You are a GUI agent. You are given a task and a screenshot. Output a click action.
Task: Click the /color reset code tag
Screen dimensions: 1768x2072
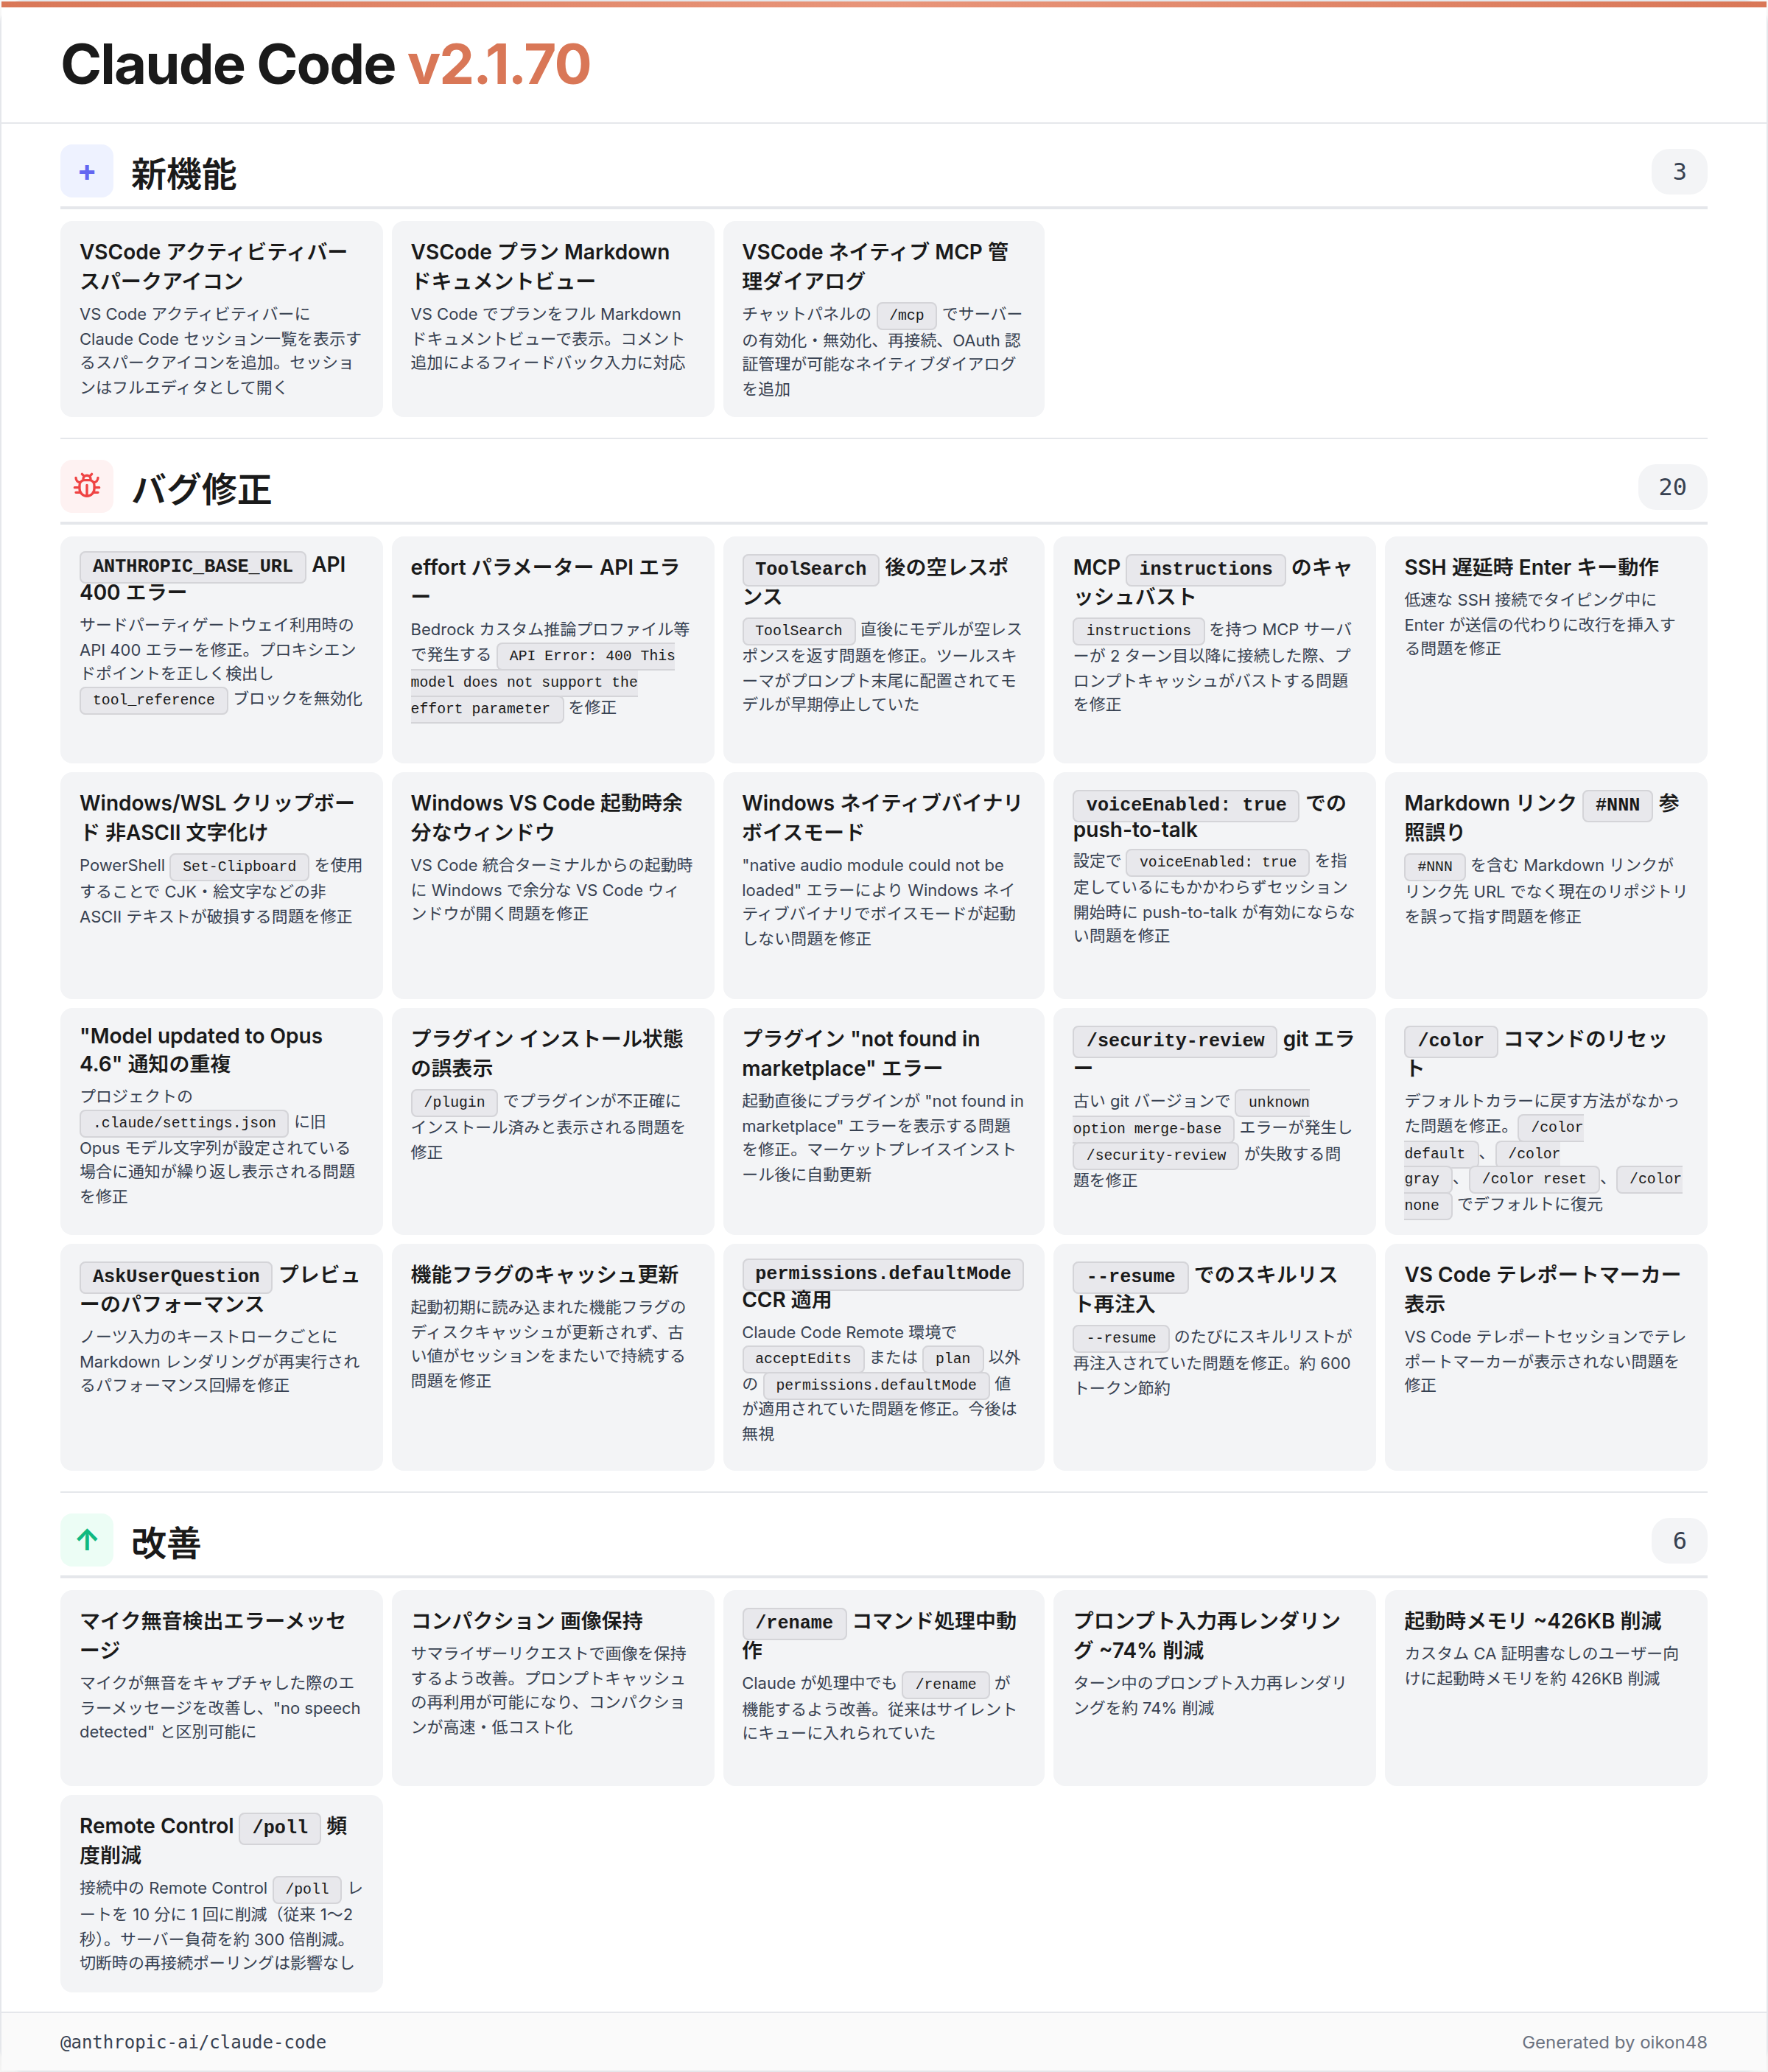[1534, 1179]
